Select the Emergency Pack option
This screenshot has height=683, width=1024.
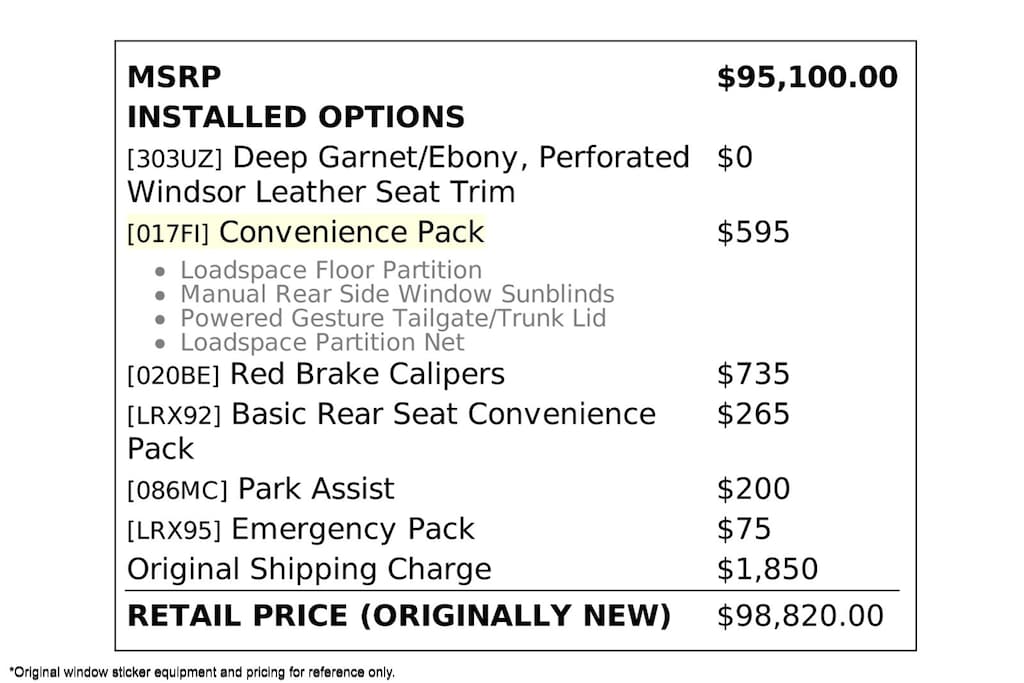301,529
